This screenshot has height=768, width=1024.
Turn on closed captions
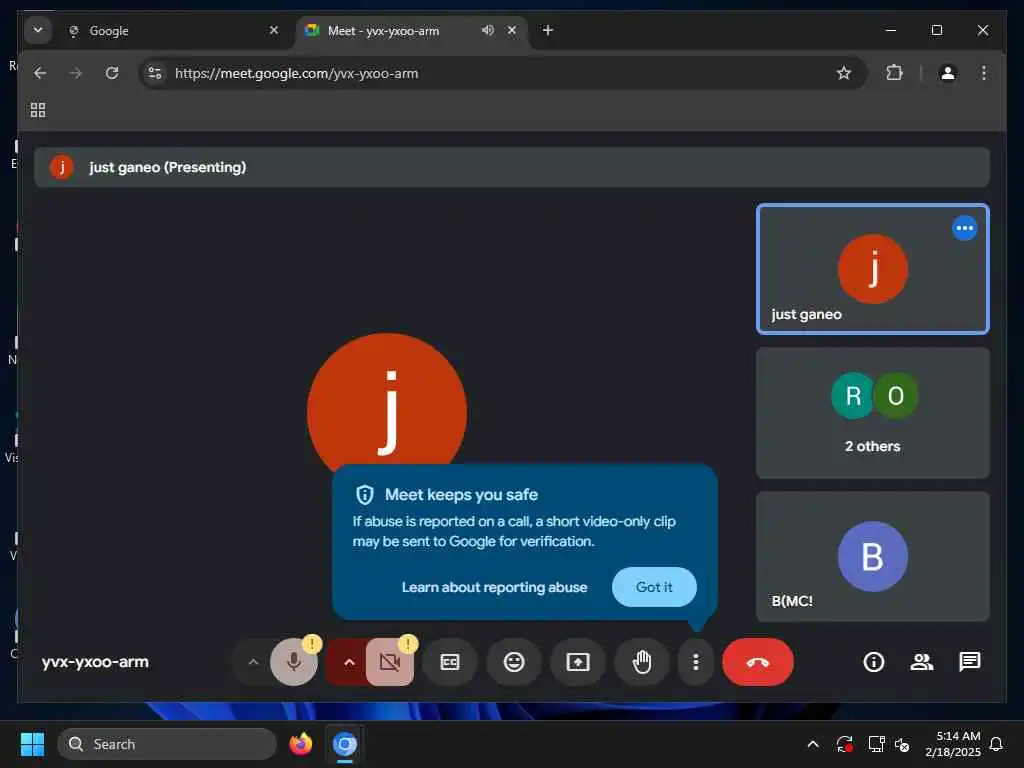[x=450, y=662]
